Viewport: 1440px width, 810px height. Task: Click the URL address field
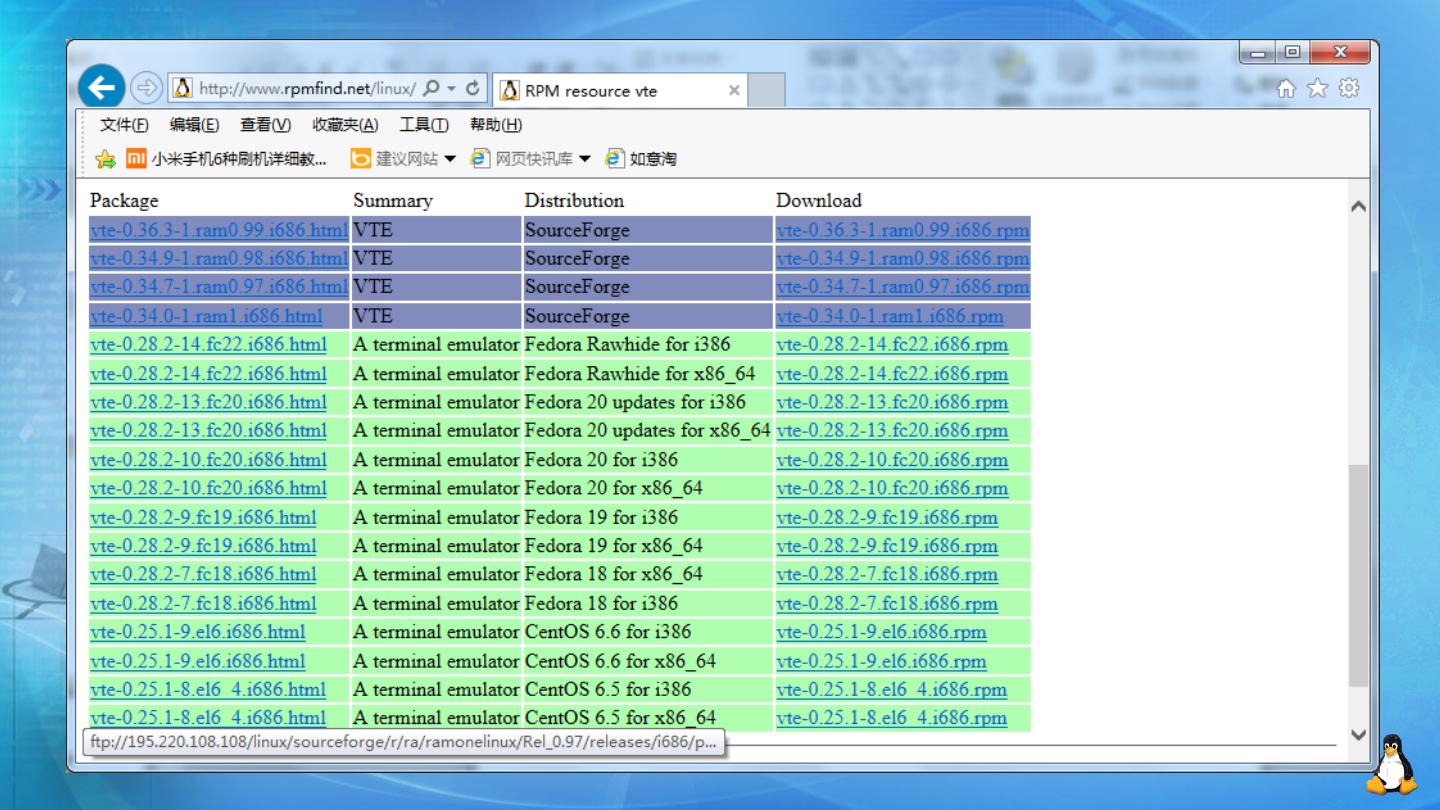click(x=306, y=88)
